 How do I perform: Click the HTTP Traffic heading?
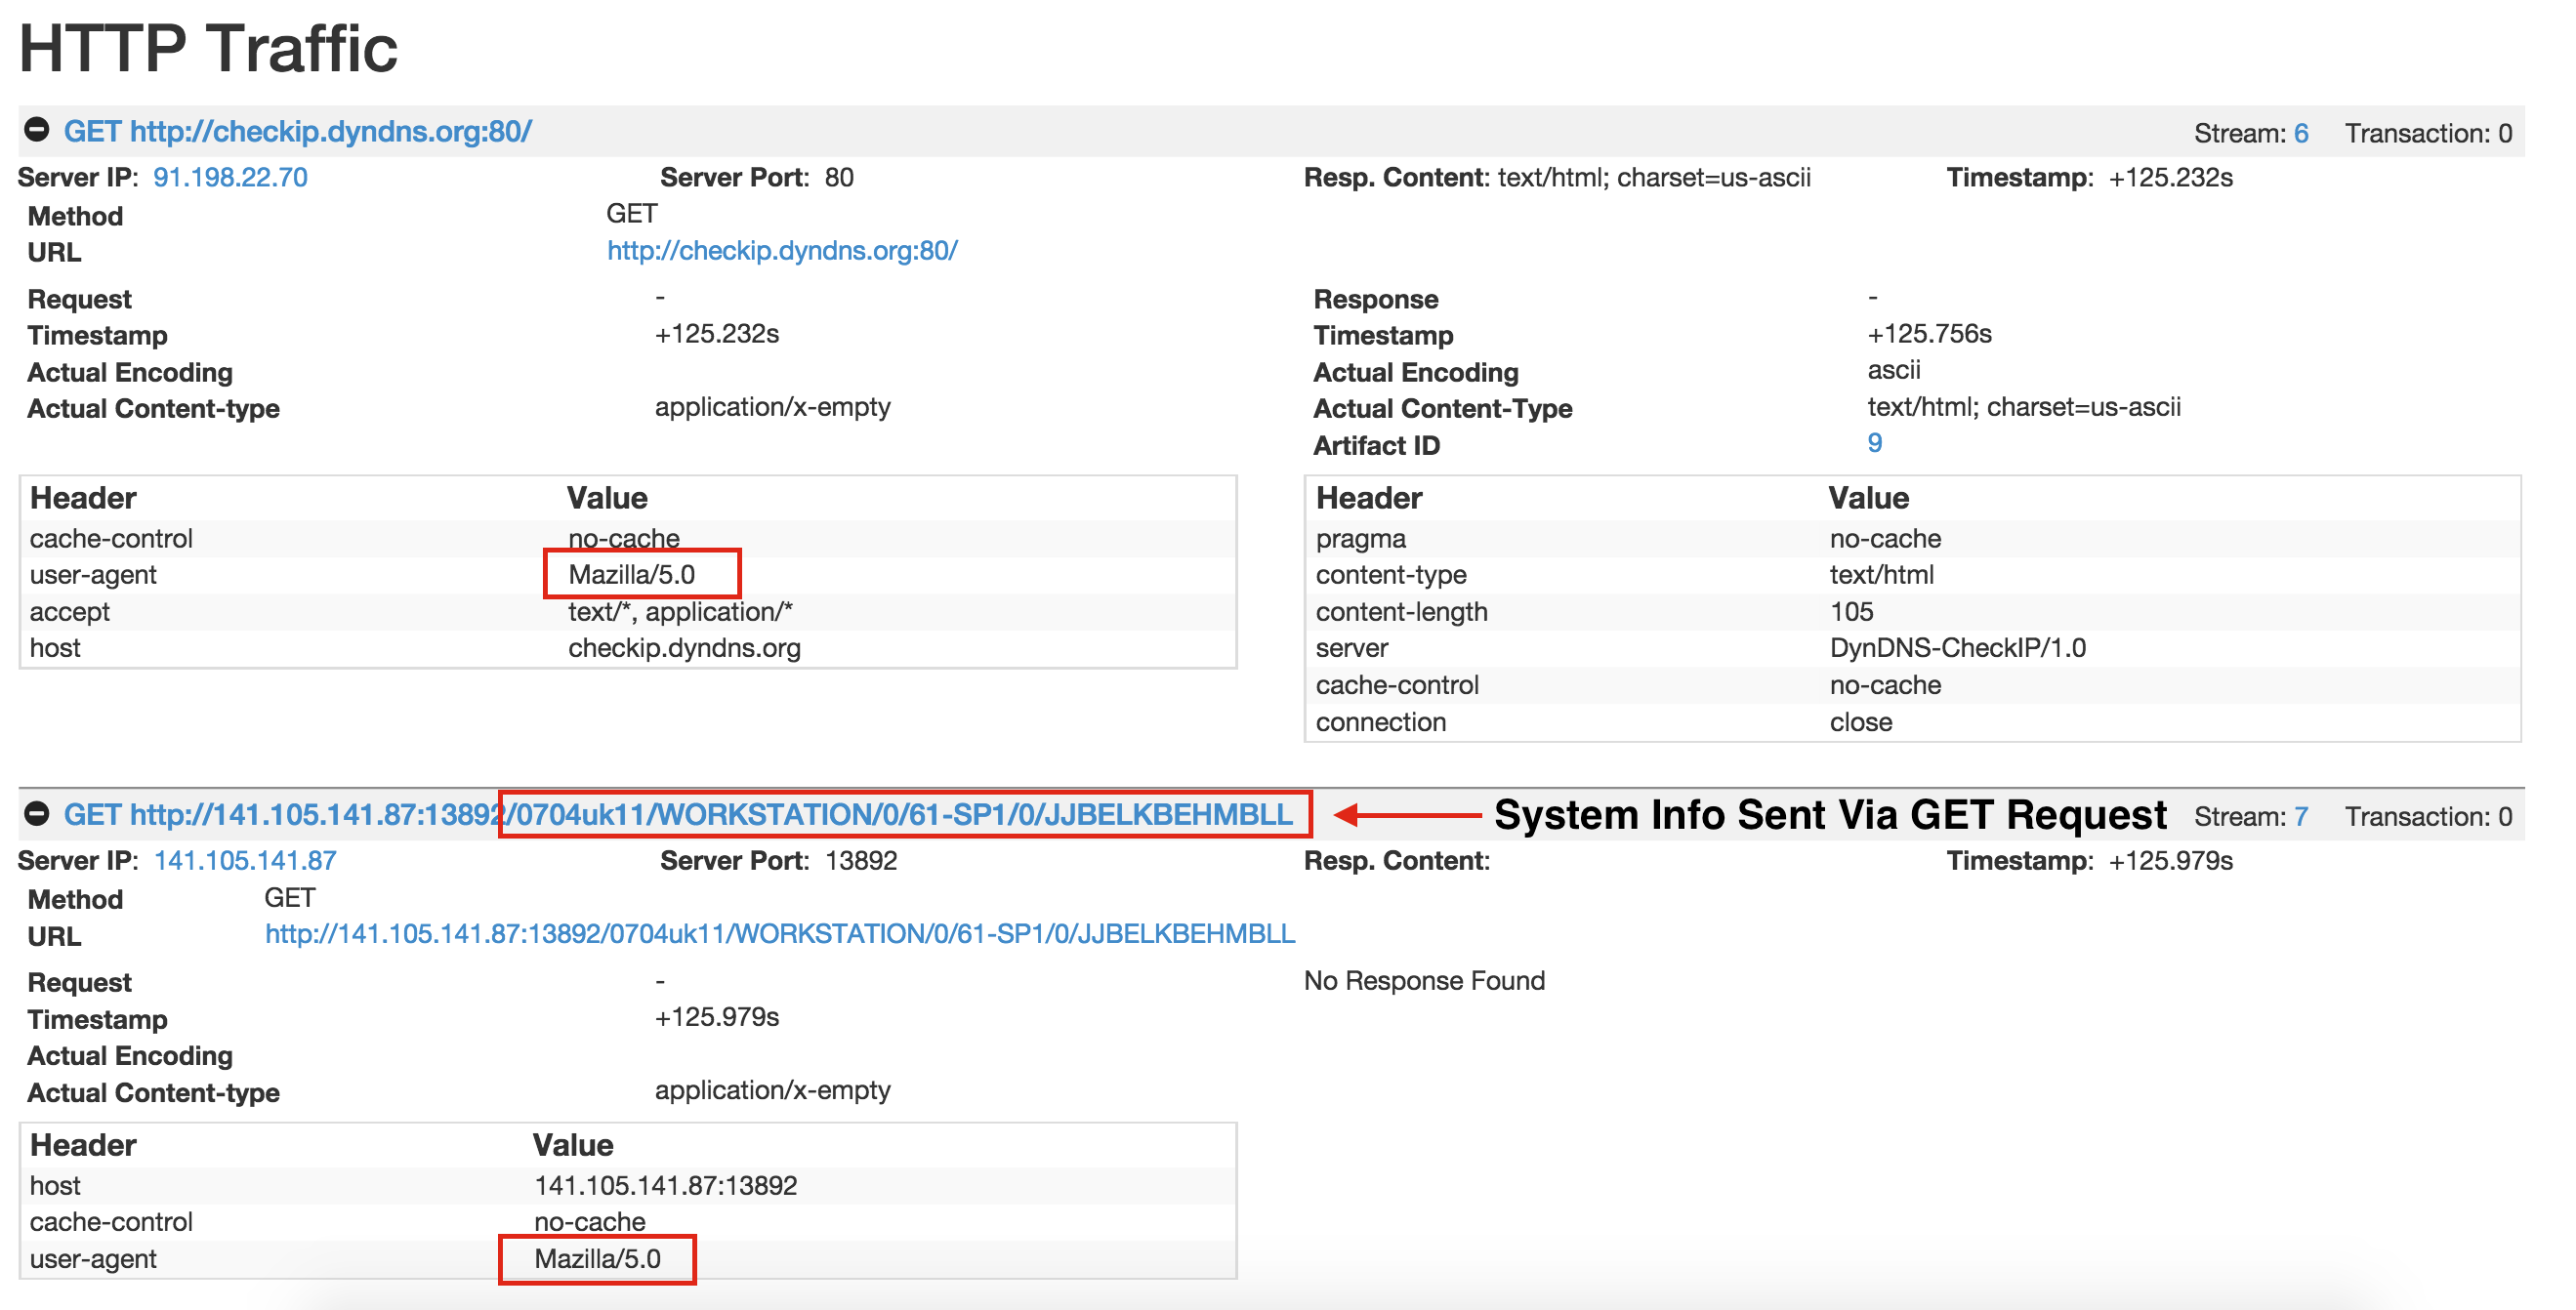(208, 48)
